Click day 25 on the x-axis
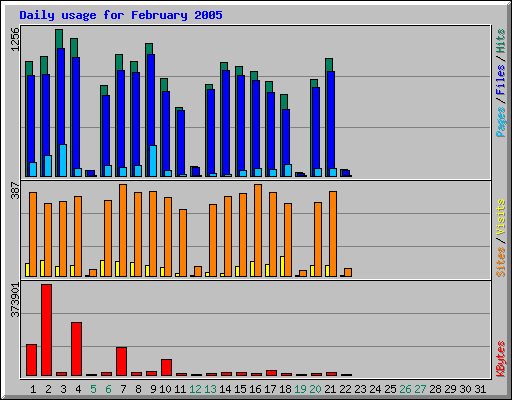The image size is (512, 400). click(390, 389)
